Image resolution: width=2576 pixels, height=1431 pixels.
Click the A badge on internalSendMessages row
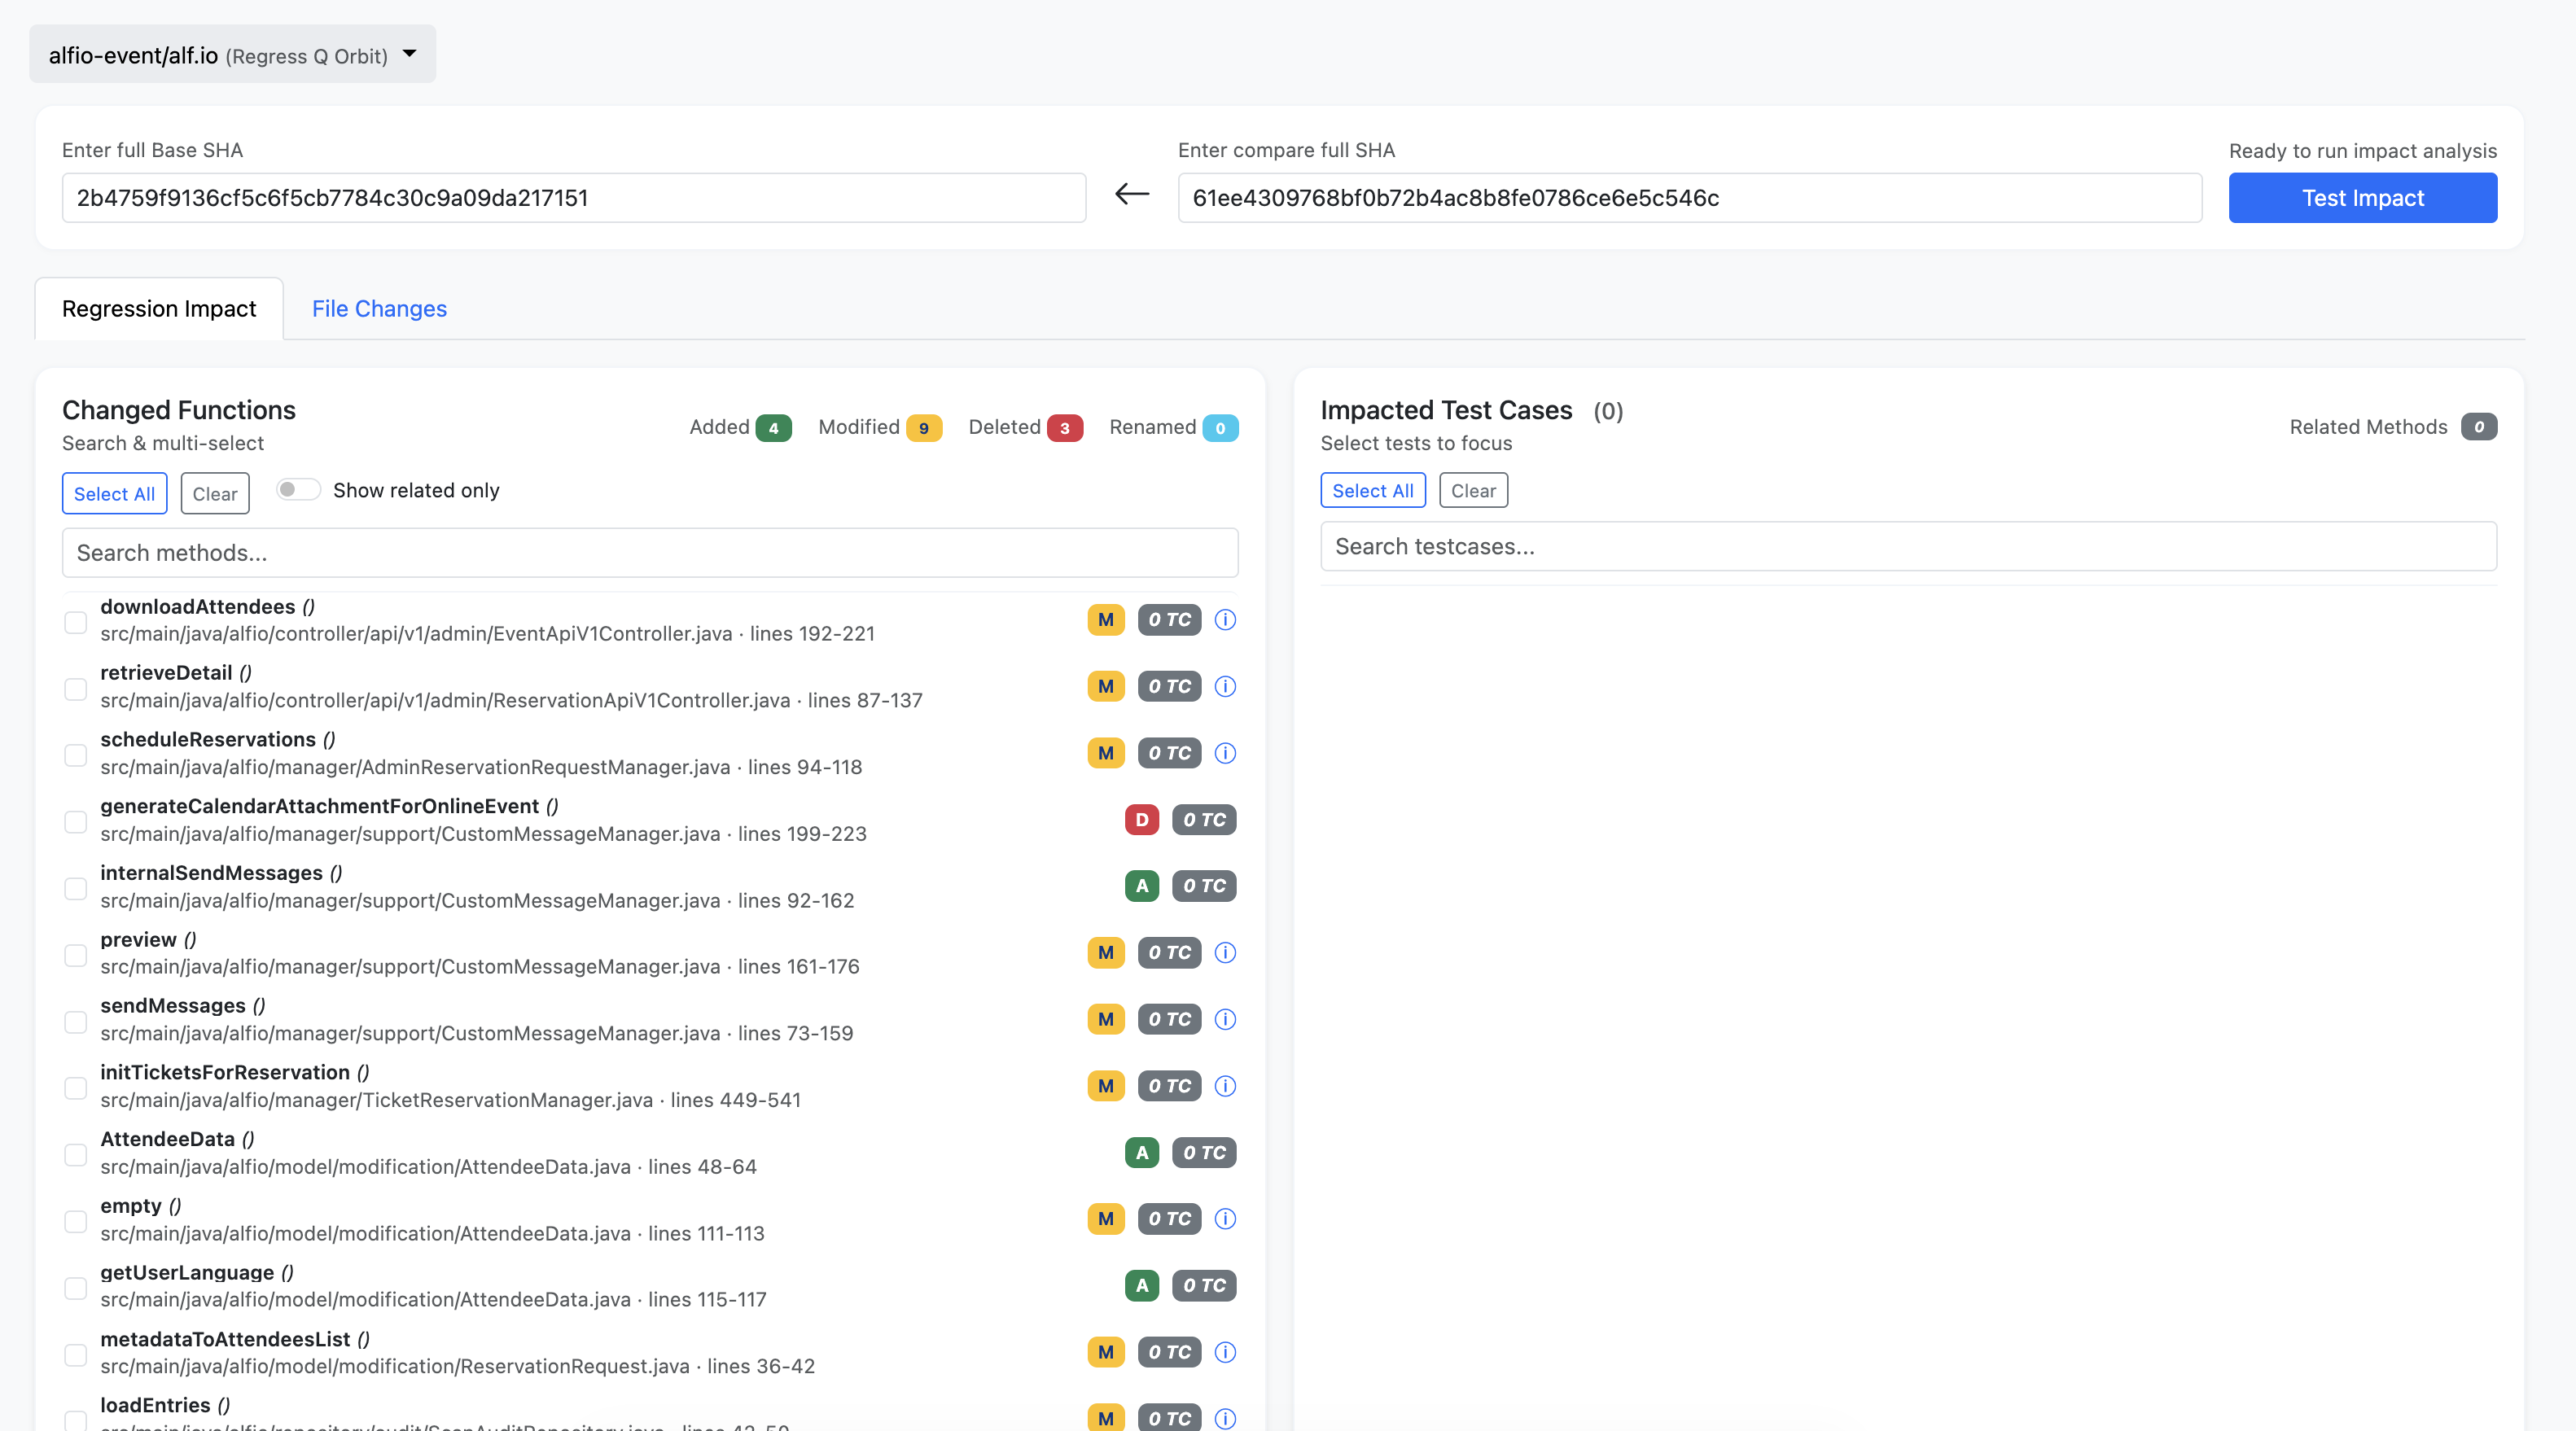pos(1142,886)
